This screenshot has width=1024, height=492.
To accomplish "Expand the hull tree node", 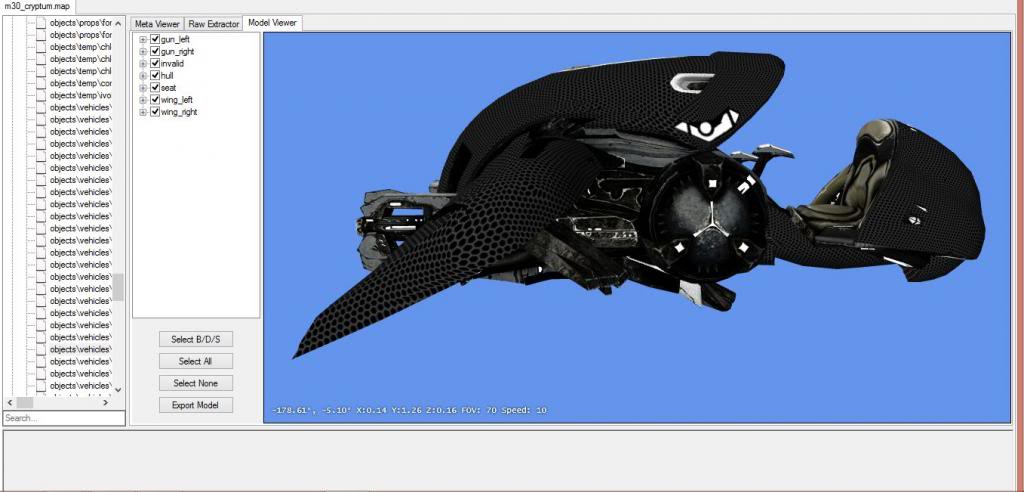I will click(143, 76).
